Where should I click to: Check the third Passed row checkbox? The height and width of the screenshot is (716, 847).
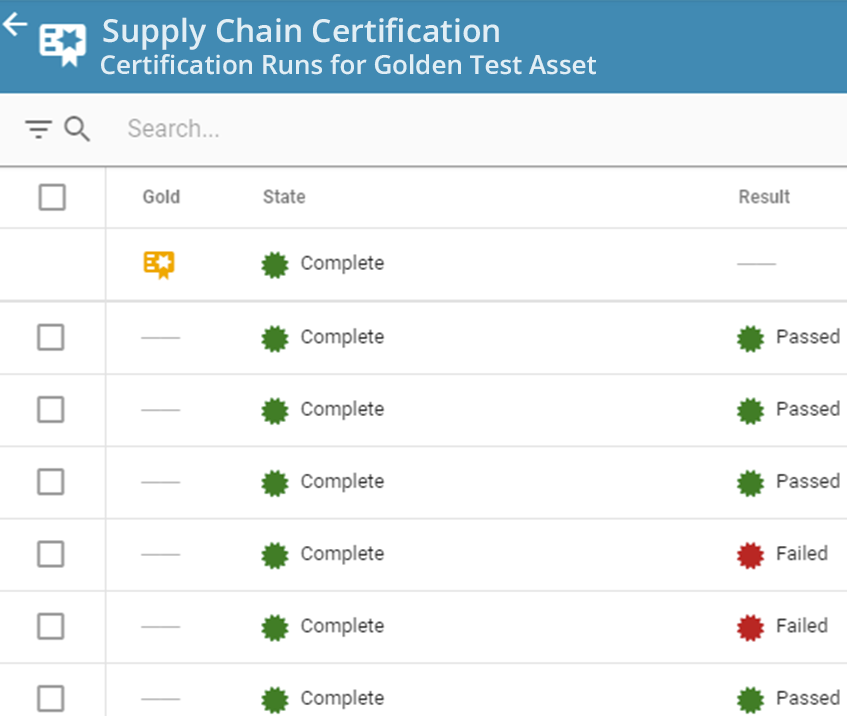click(51, 482)
